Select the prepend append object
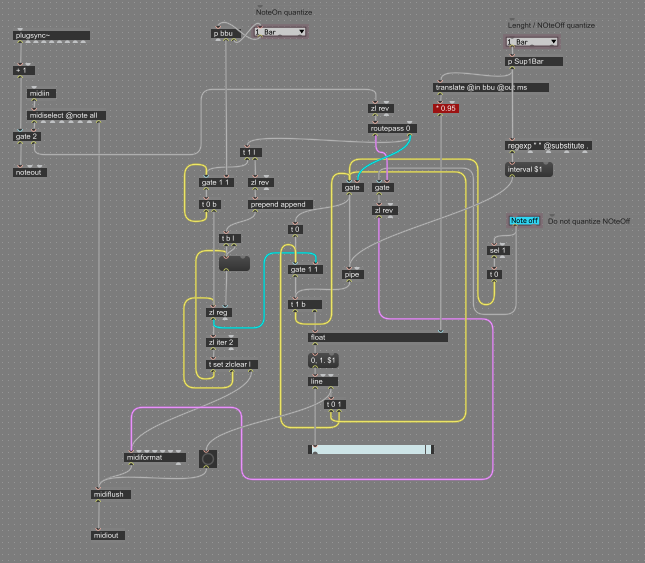Screen dimensions: 645x563 click(280, 204)
